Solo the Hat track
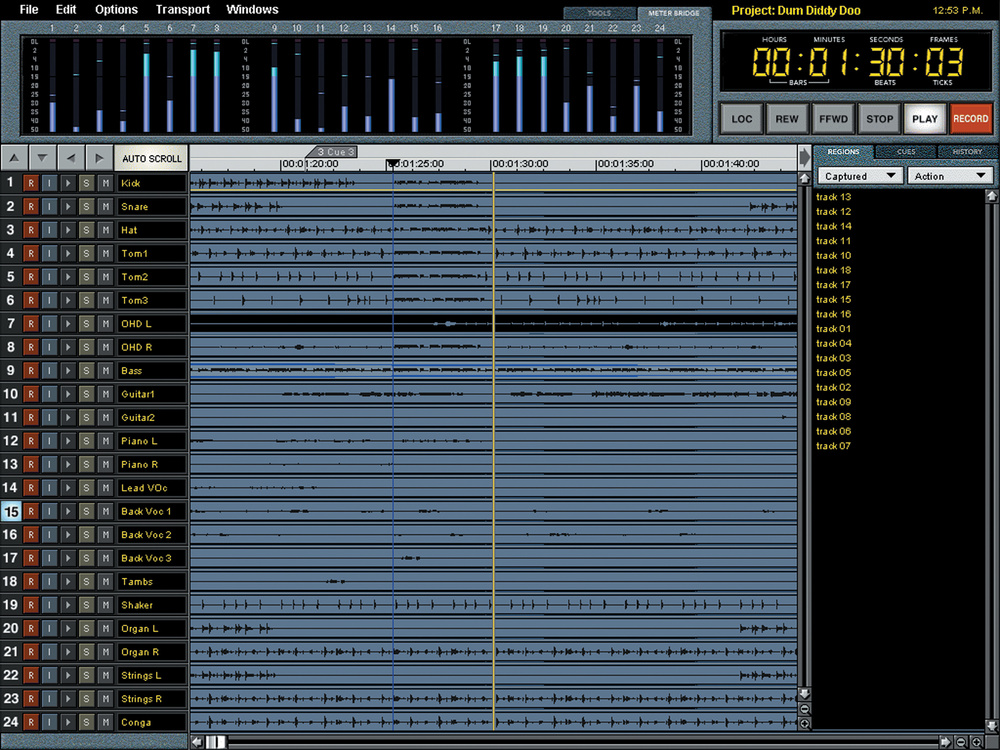 86,230
